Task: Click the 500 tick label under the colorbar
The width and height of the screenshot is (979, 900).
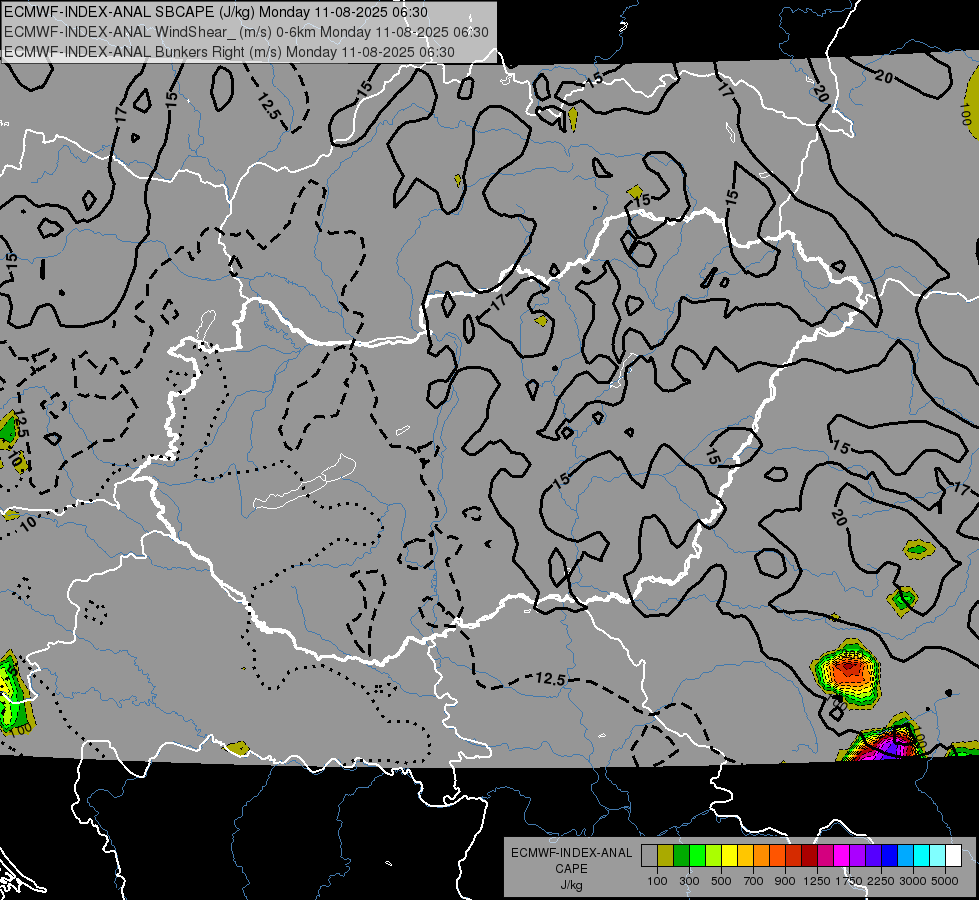Action: click(721, 881)
